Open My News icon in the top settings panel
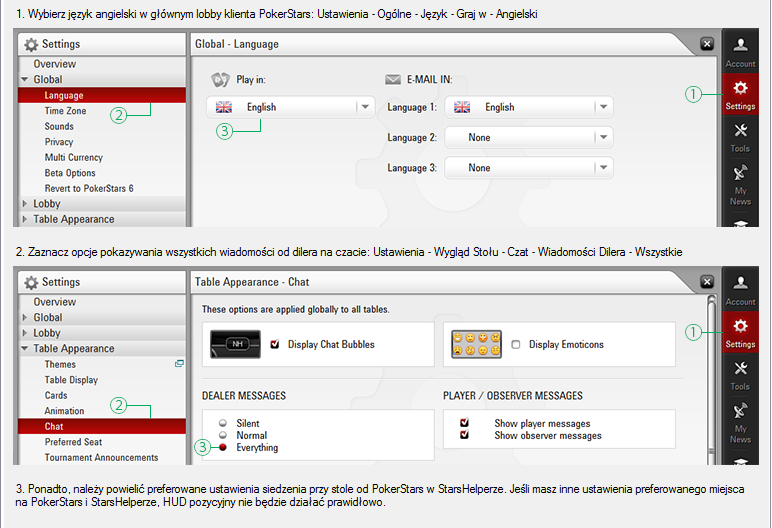Screen dimensions: 772x528 (740, 184)
